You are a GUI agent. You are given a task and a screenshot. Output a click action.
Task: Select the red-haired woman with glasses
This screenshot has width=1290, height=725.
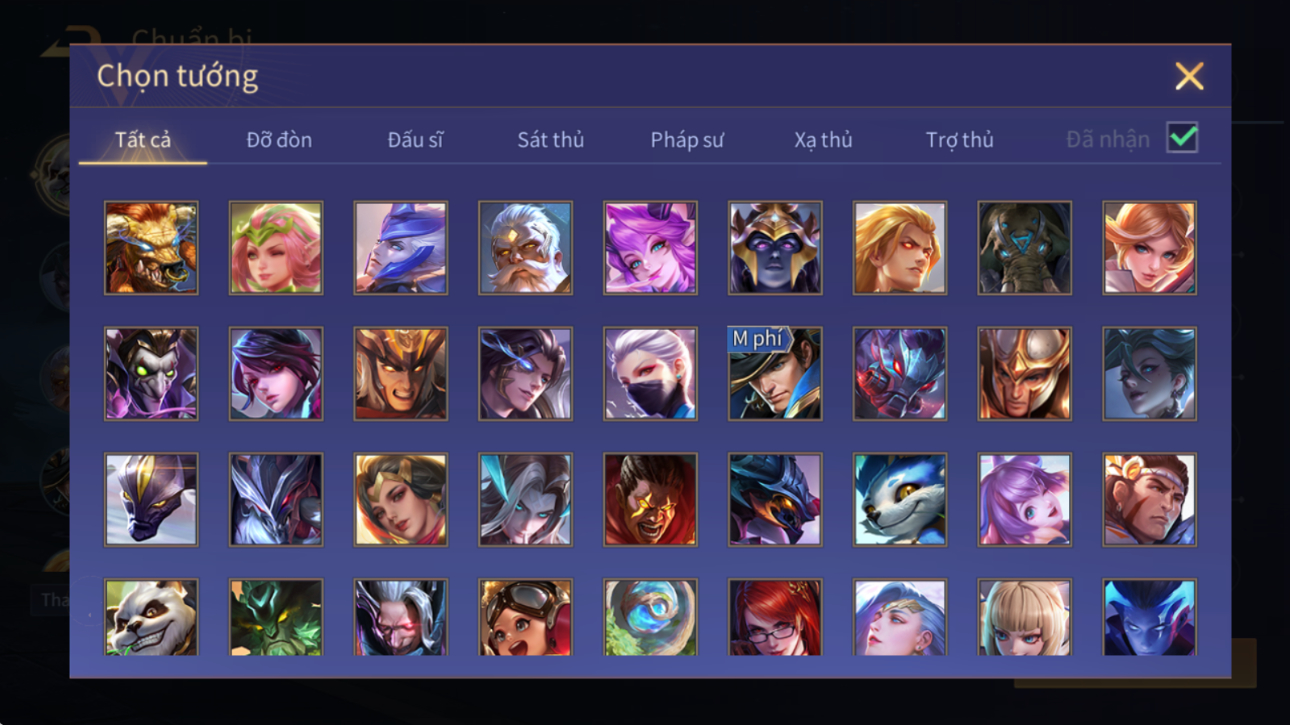[775, 618]
